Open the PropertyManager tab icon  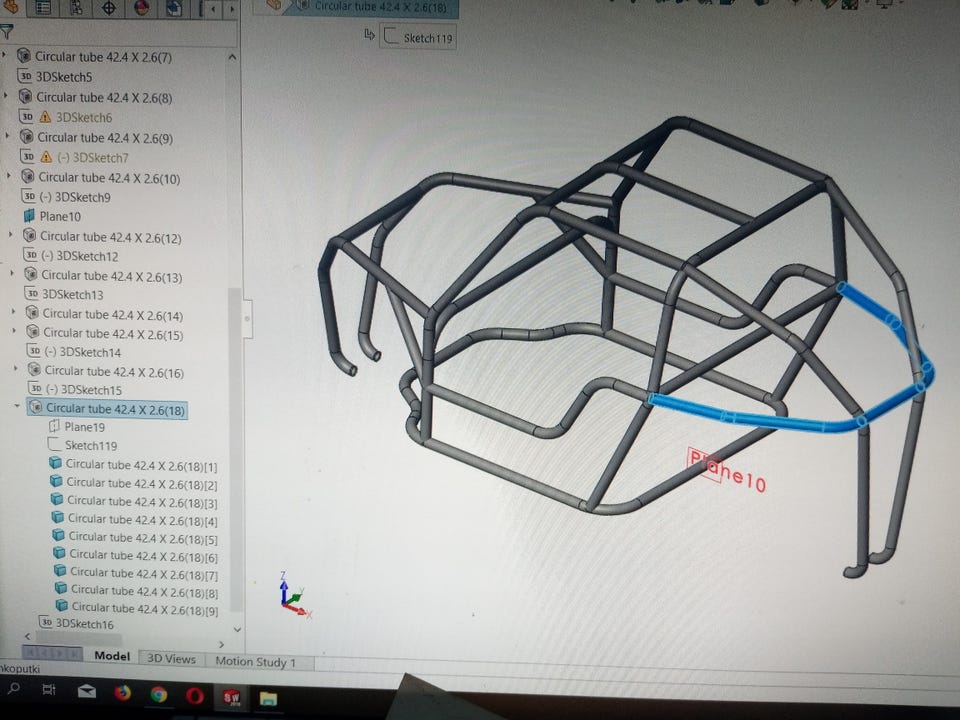43,7
